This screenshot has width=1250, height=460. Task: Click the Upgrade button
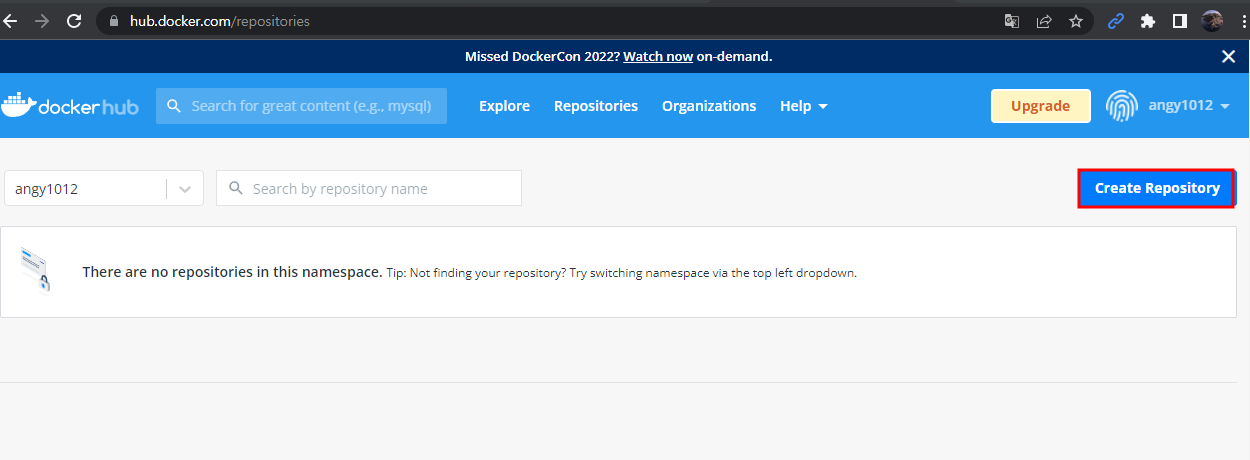click(x=1040, y=106)
